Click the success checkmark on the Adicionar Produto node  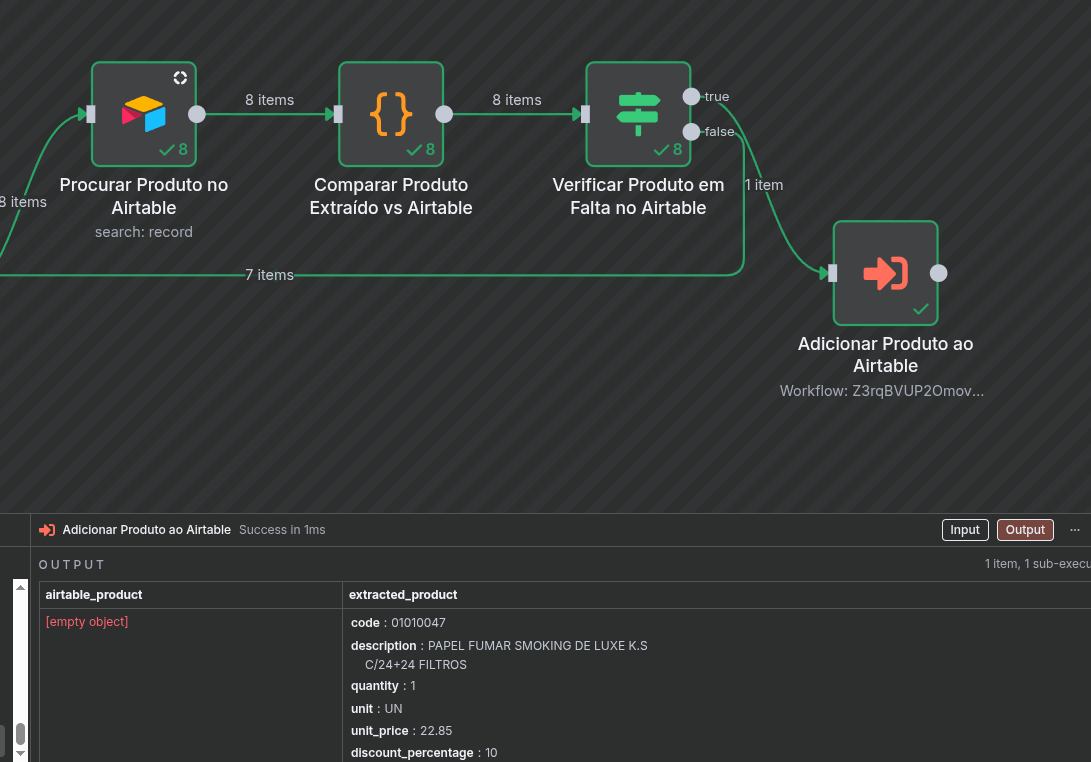click(x=918, y=310)
